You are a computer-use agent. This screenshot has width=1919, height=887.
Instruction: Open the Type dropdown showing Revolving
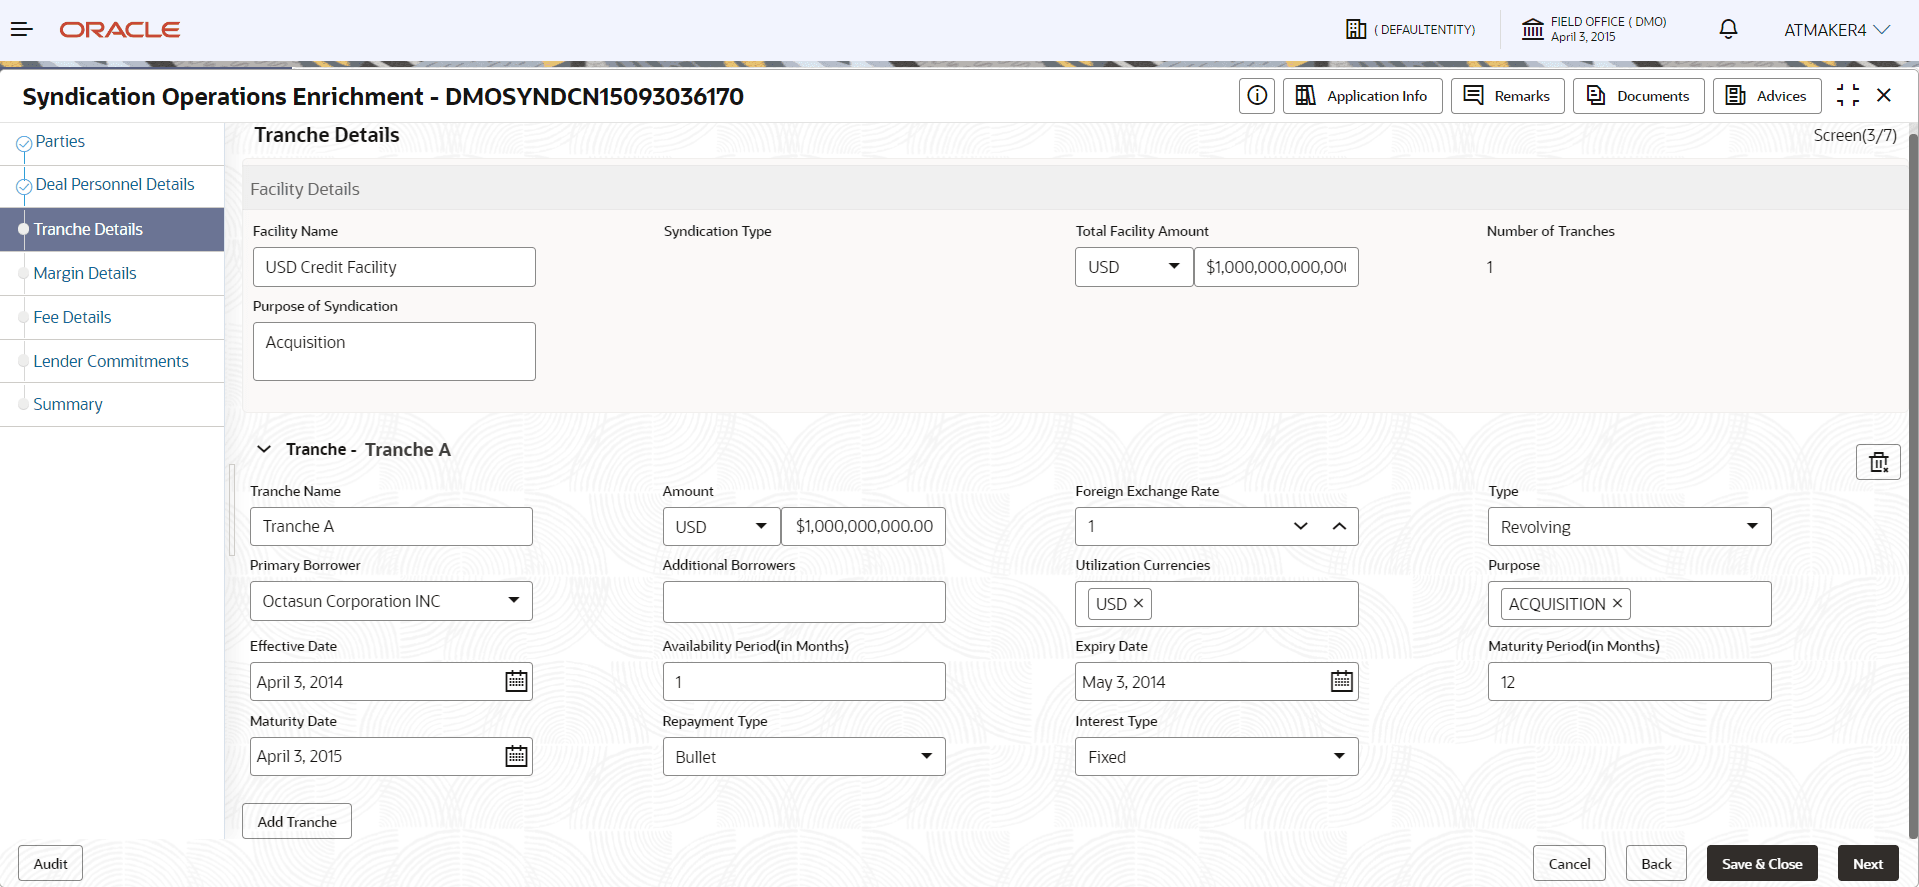click(1629, 526)
